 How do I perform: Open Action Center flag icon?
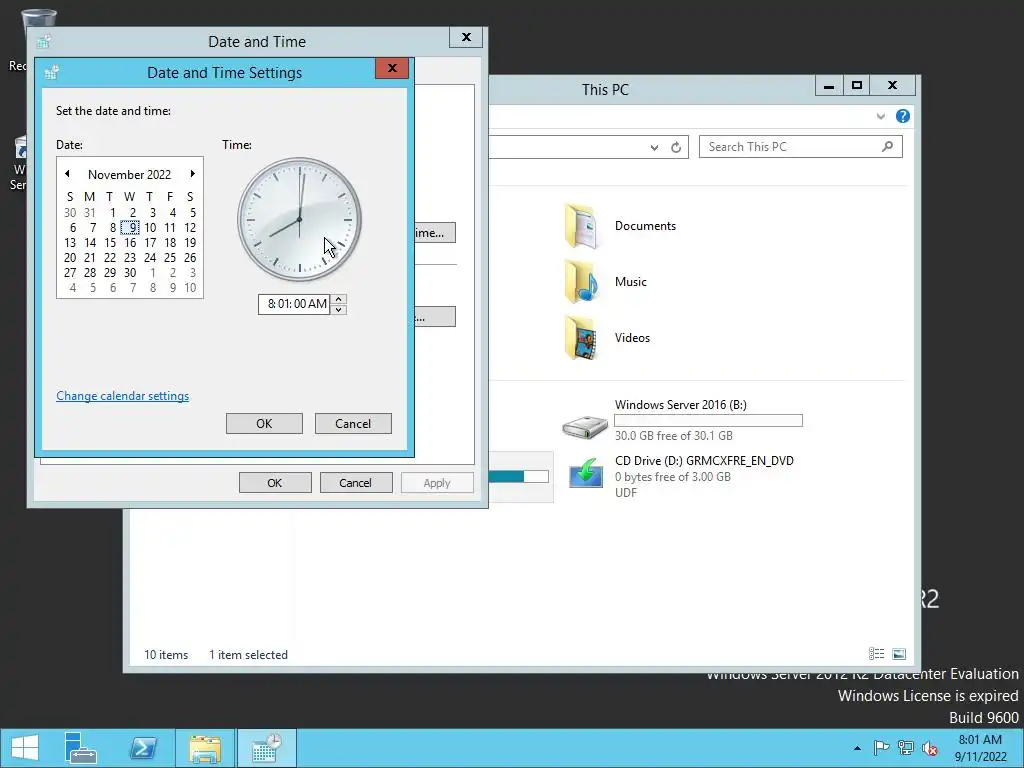click(880, 748)
